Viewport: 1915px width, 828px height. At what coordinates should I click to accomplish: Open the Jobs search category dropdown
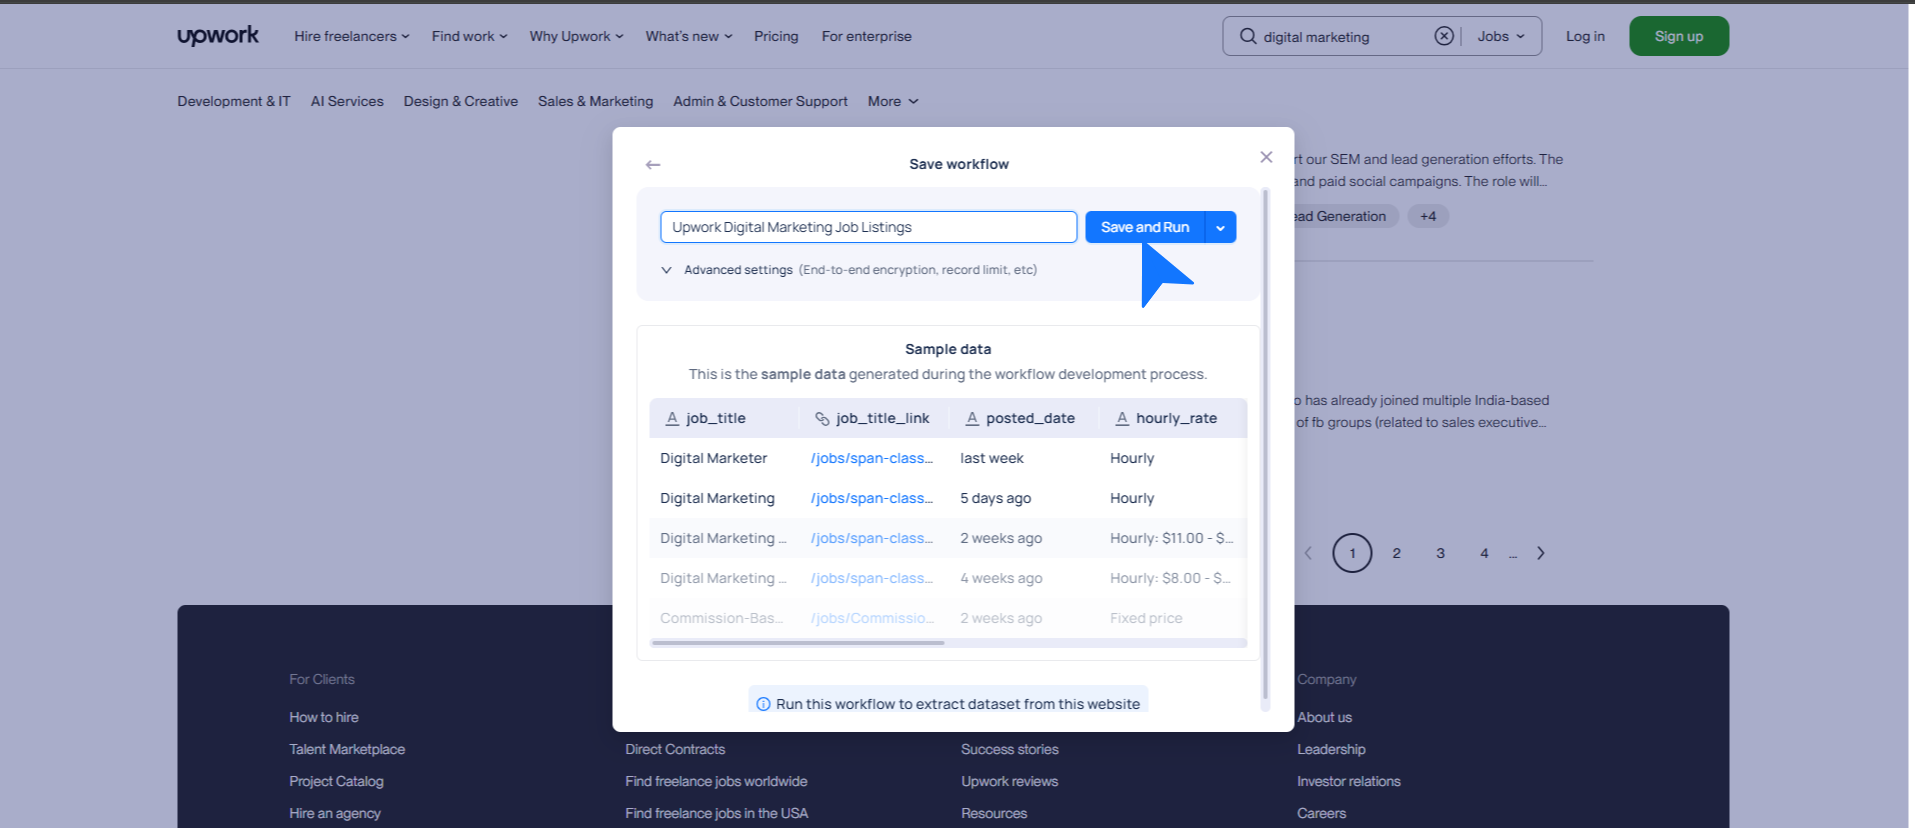[1501, 36]
